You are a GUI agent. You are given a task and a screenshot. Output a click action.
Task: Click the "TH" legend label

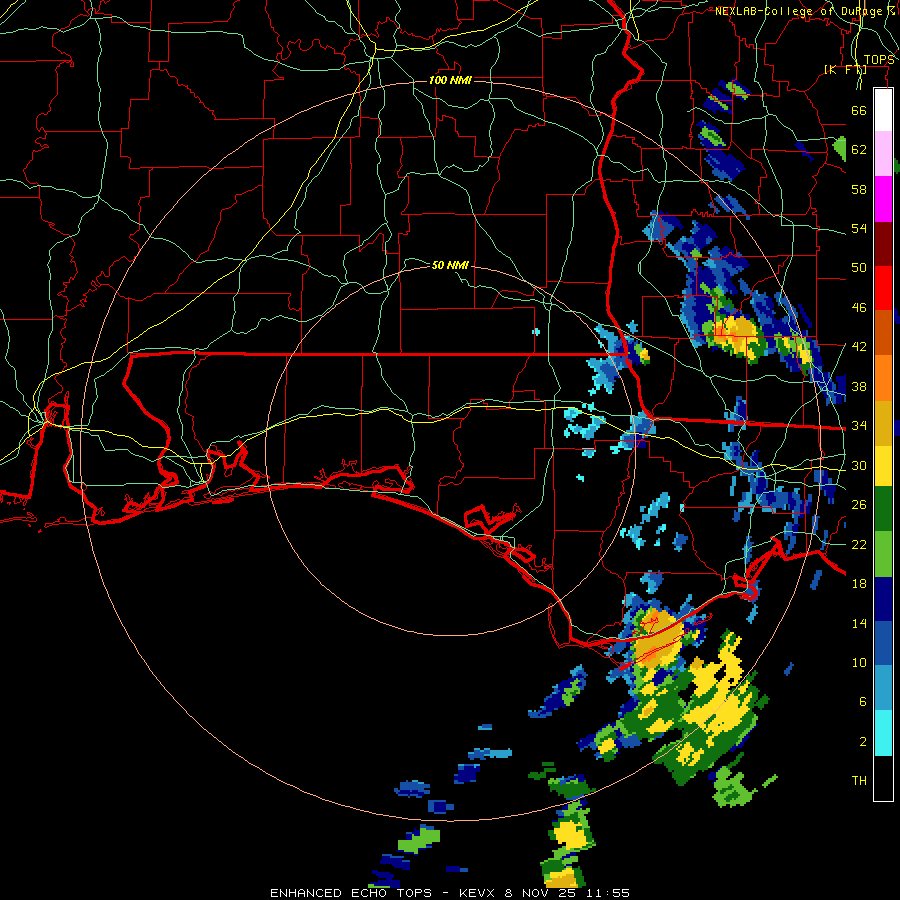click(x=859, y=781)
